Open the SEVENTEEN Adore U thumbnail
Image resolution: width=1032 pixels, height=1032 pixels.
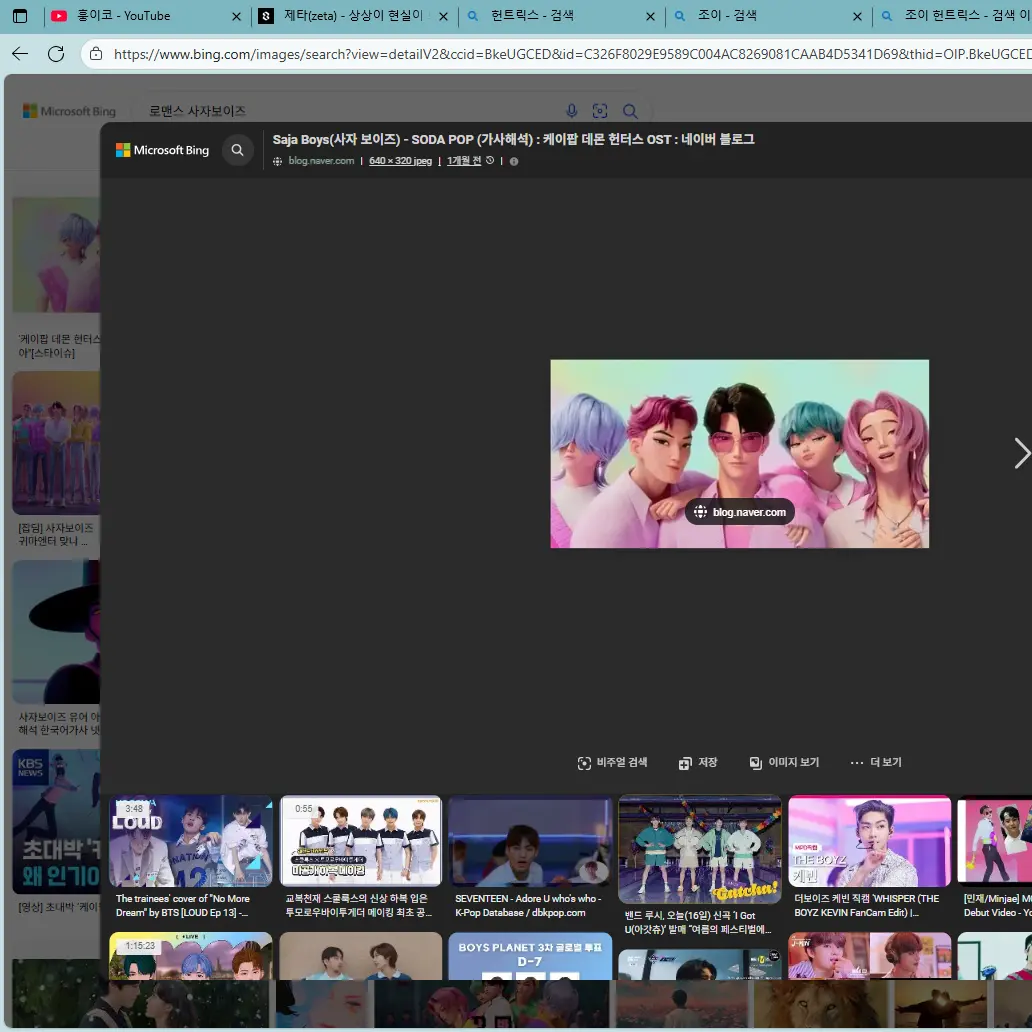[x=530, y=841]
